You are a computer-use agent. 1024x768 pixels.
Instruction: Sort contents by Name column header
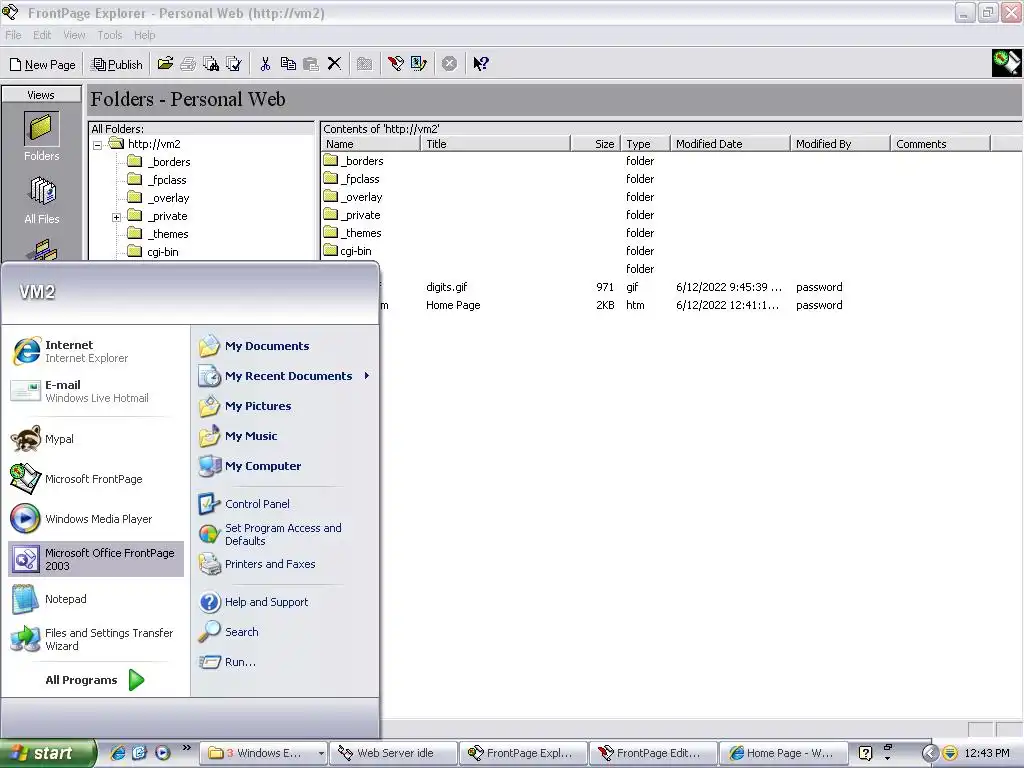pos(370,144)
